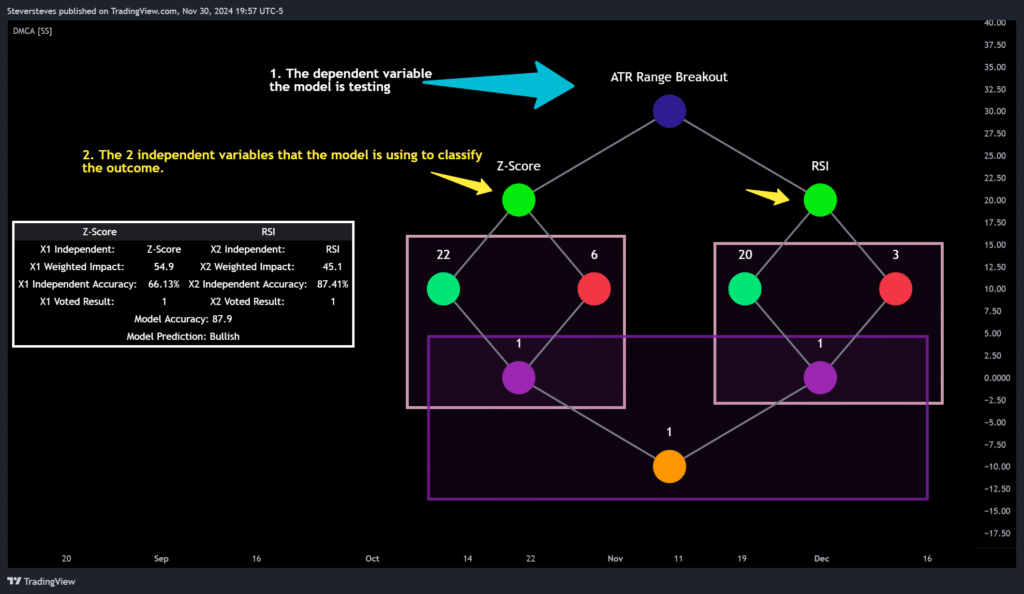Viewport: 1024px width, 594px height.
Task: Click the Dec label on the time axis
Action: point(821,559)
